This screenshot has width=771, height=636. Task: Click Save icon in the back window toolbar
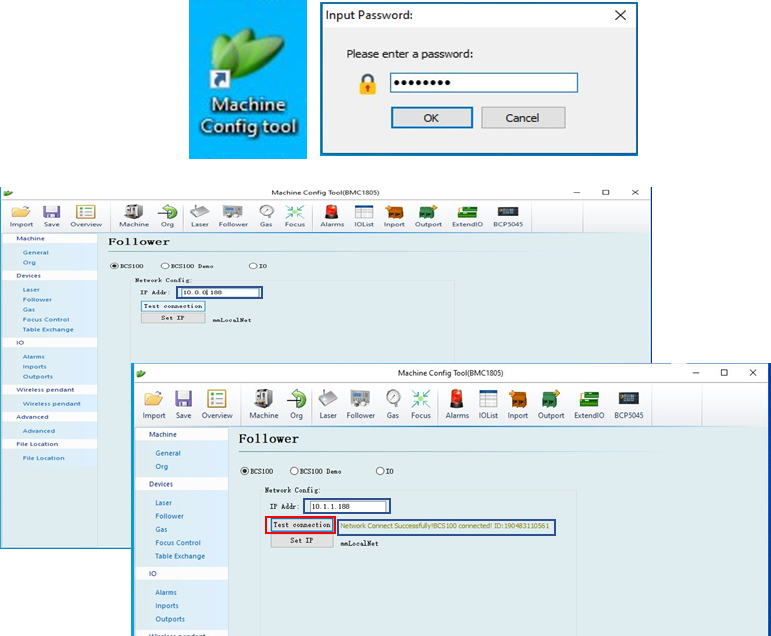tap(51, 216)
